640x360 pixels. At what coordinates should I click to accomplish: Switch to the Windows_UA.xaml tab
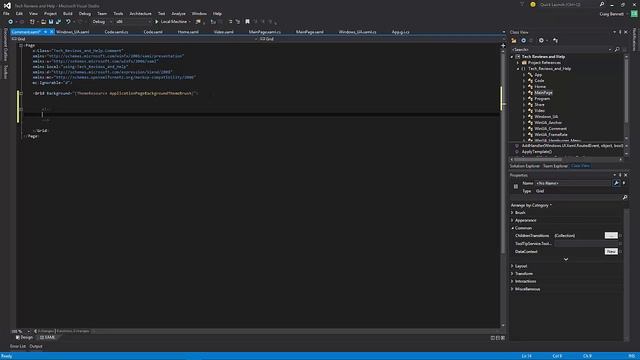click(73, 32)
